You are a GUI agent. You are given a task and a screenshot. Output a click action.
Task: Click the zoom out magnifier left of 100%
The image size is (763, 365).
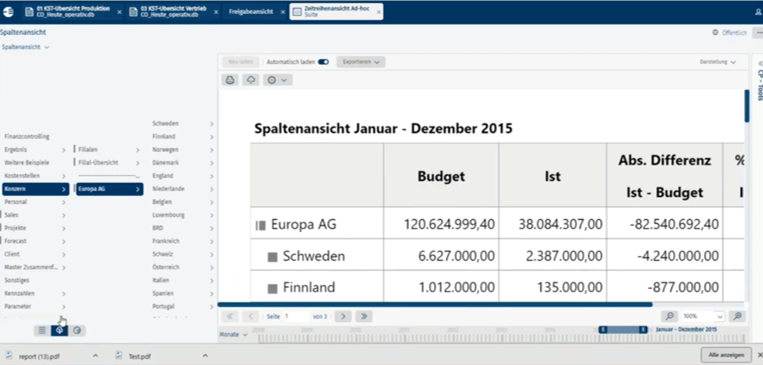[x=670, y=316]
